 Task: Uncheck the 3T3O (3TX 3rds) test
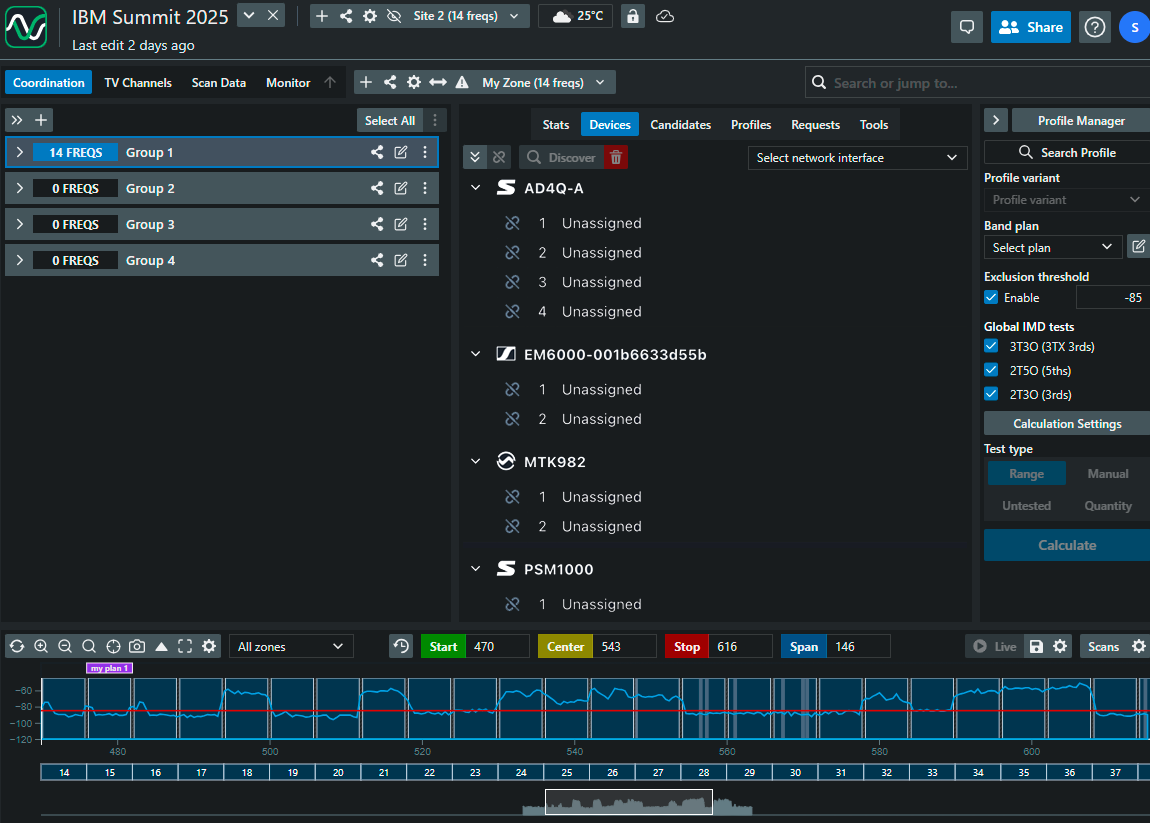991,345
